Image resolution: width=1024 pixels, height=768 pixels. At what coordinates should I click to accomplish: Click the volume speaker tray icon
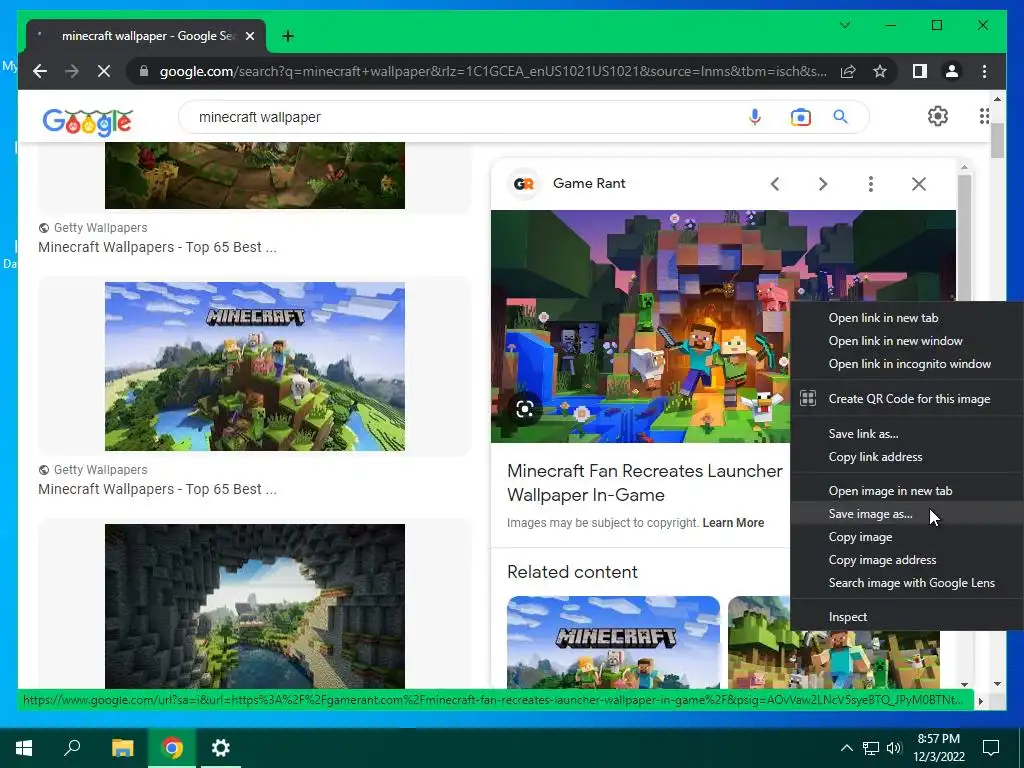(x=894, y=748)
